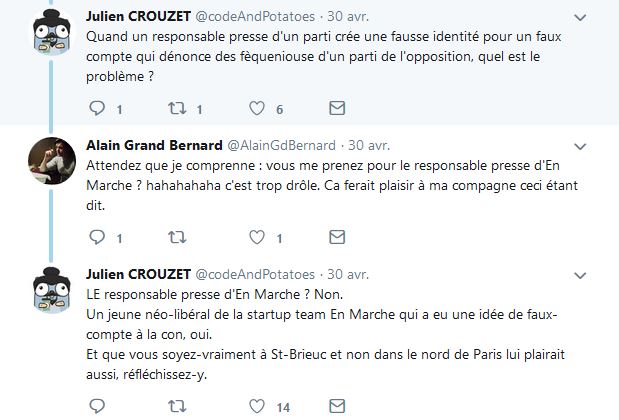The image size is (619, 420).
Task: Send first tweet via direct message icon
Action: pyautogui.click(x=337, y=107)
